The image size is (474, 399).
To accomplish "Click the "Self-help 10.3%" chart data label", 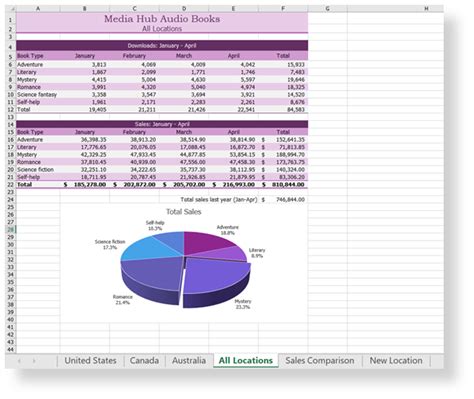I will click(x=155, y=225).
